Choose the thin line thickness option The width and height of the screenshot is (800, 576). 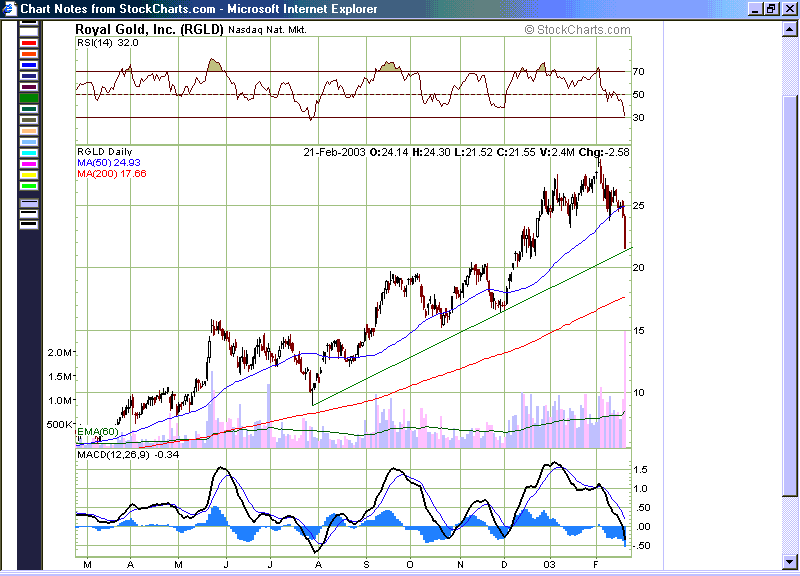pyautogui.click(x=29, y=204)
